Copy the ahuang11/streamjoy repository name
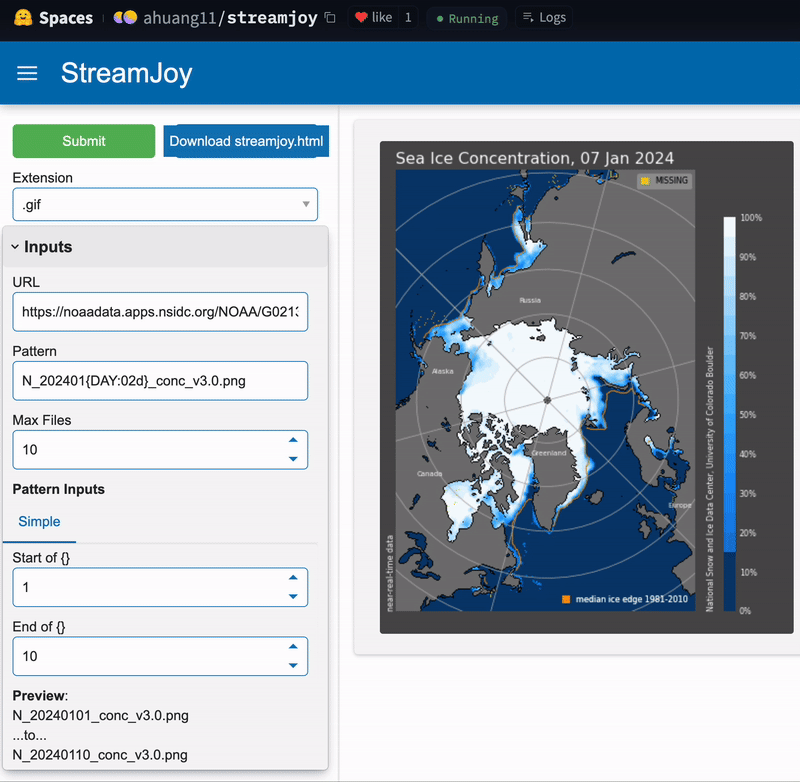 [330, 18]
